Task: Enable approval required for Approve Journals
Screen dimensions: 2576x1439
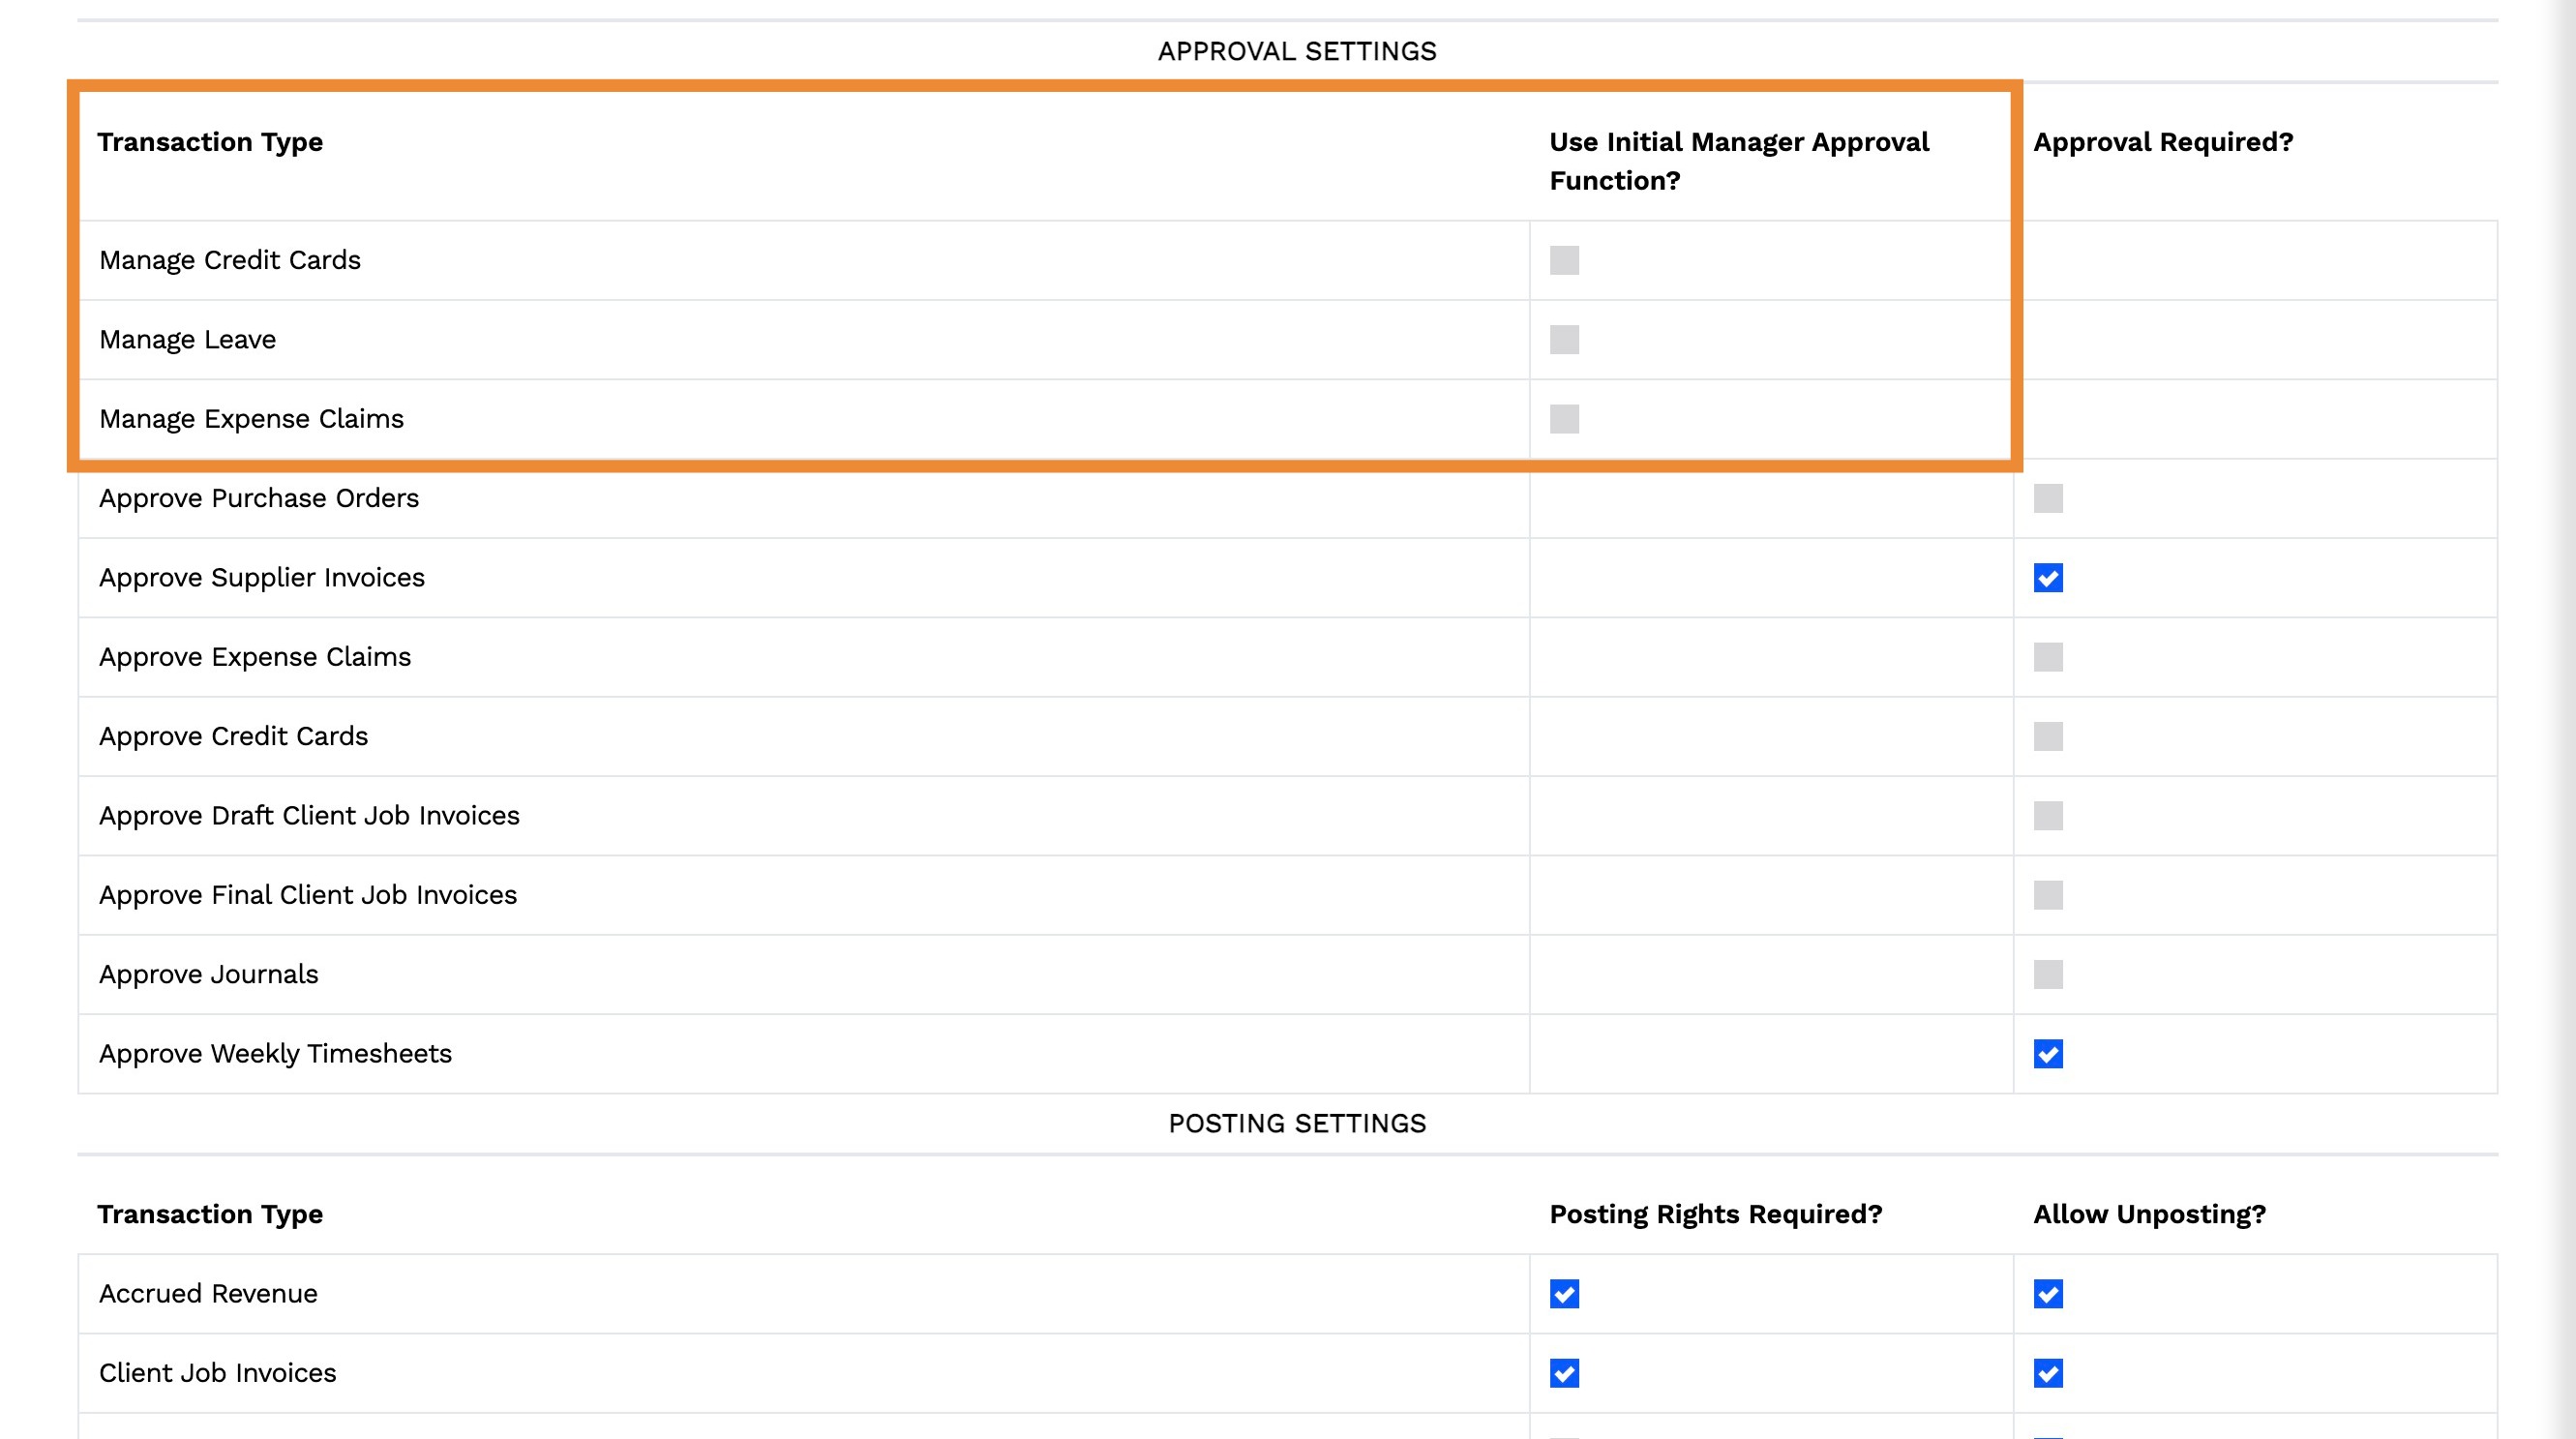Action: pos(2048,974)
